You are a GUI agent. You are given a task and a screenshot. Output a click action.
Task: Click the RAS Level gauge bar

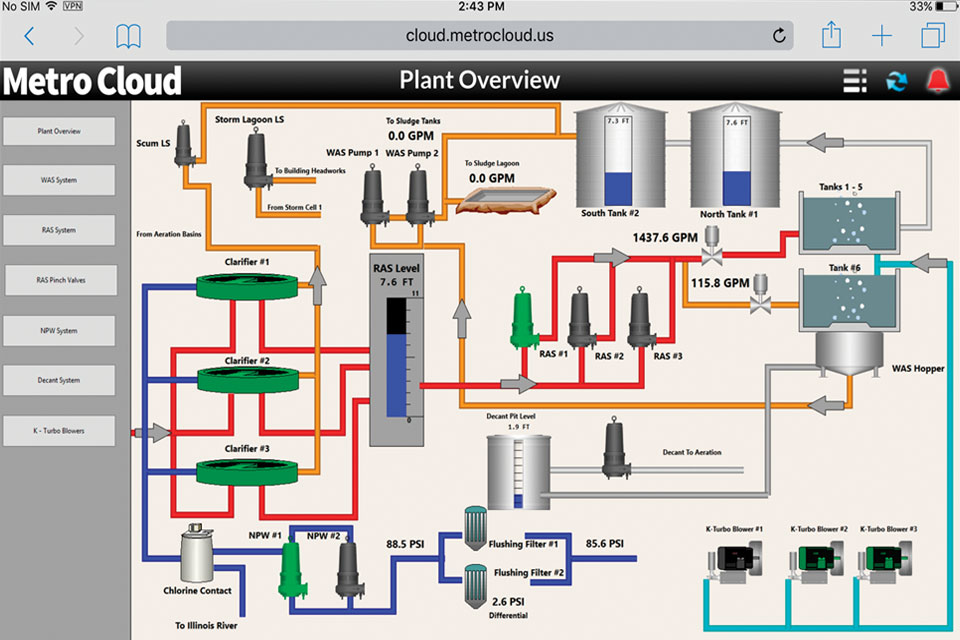point(396,360)
